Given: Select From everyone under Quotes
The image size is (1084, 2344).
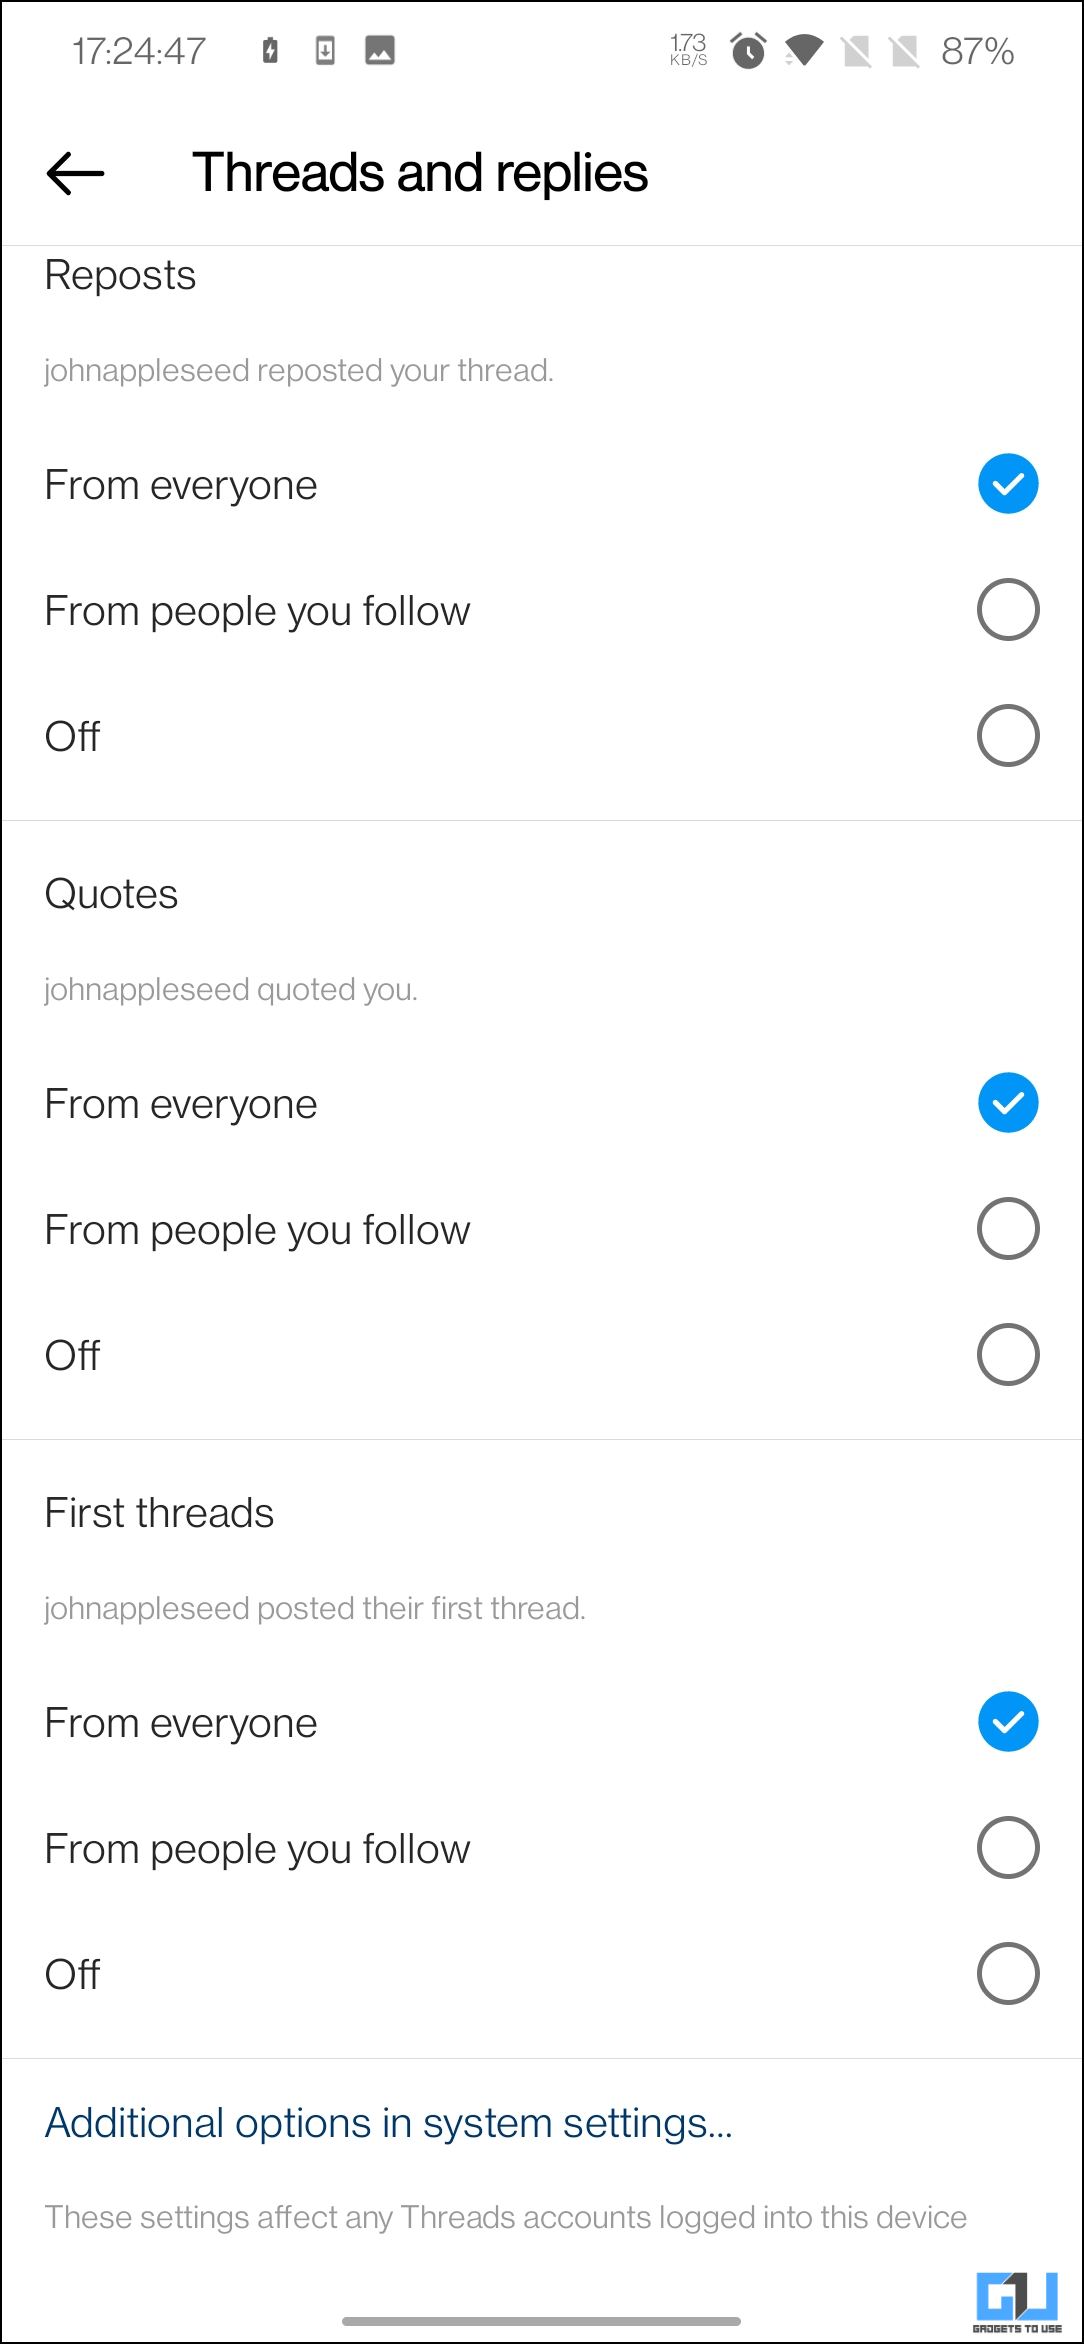Looking at the screenshot, I should 1007,1102.
